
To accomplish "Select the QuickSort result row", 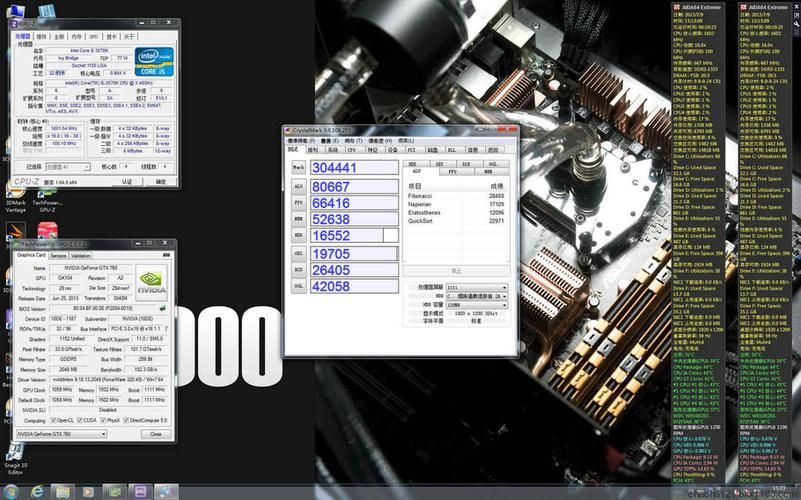I will tap(456, 221).
